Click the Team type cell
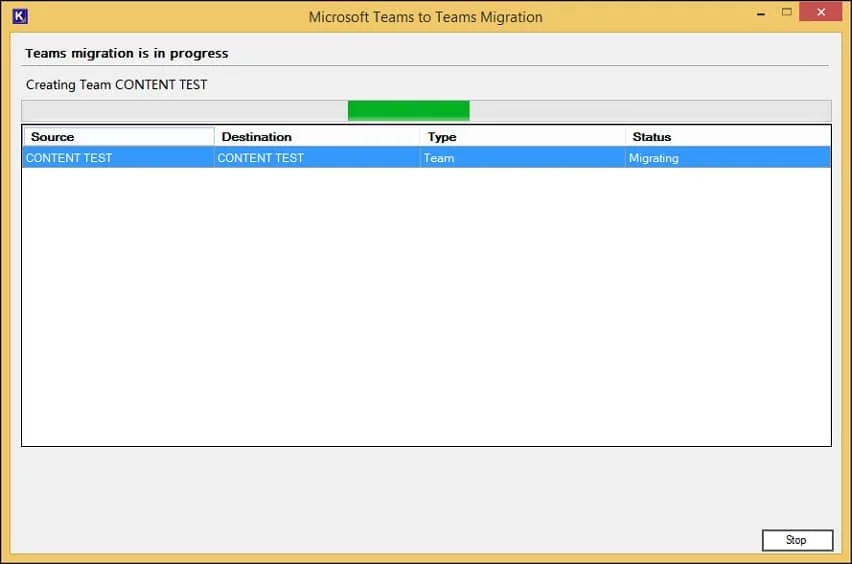 (x=523, y=158)
